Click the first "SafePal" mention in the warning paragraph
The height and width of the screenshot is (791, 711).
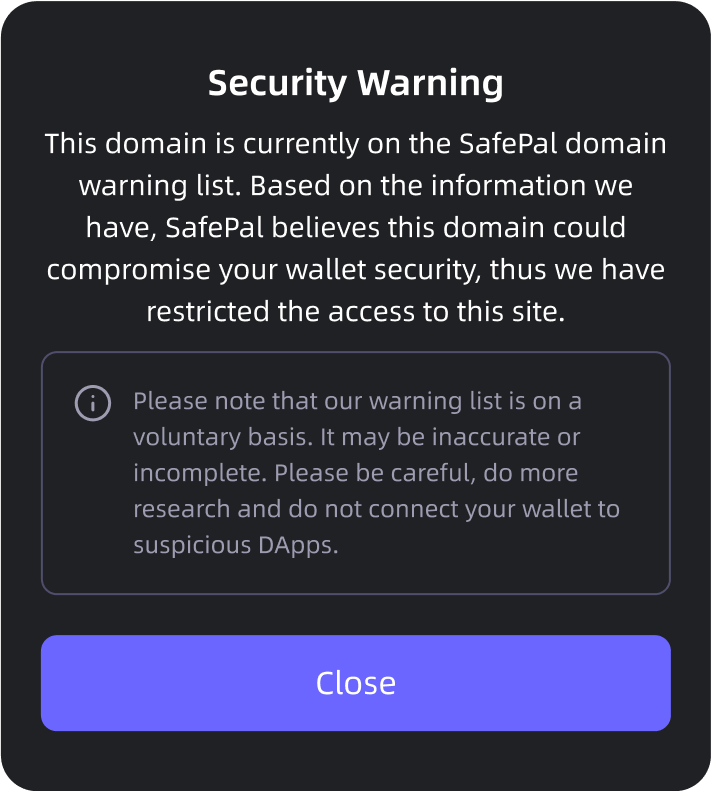pyautogui.click(x=508, y=143)
